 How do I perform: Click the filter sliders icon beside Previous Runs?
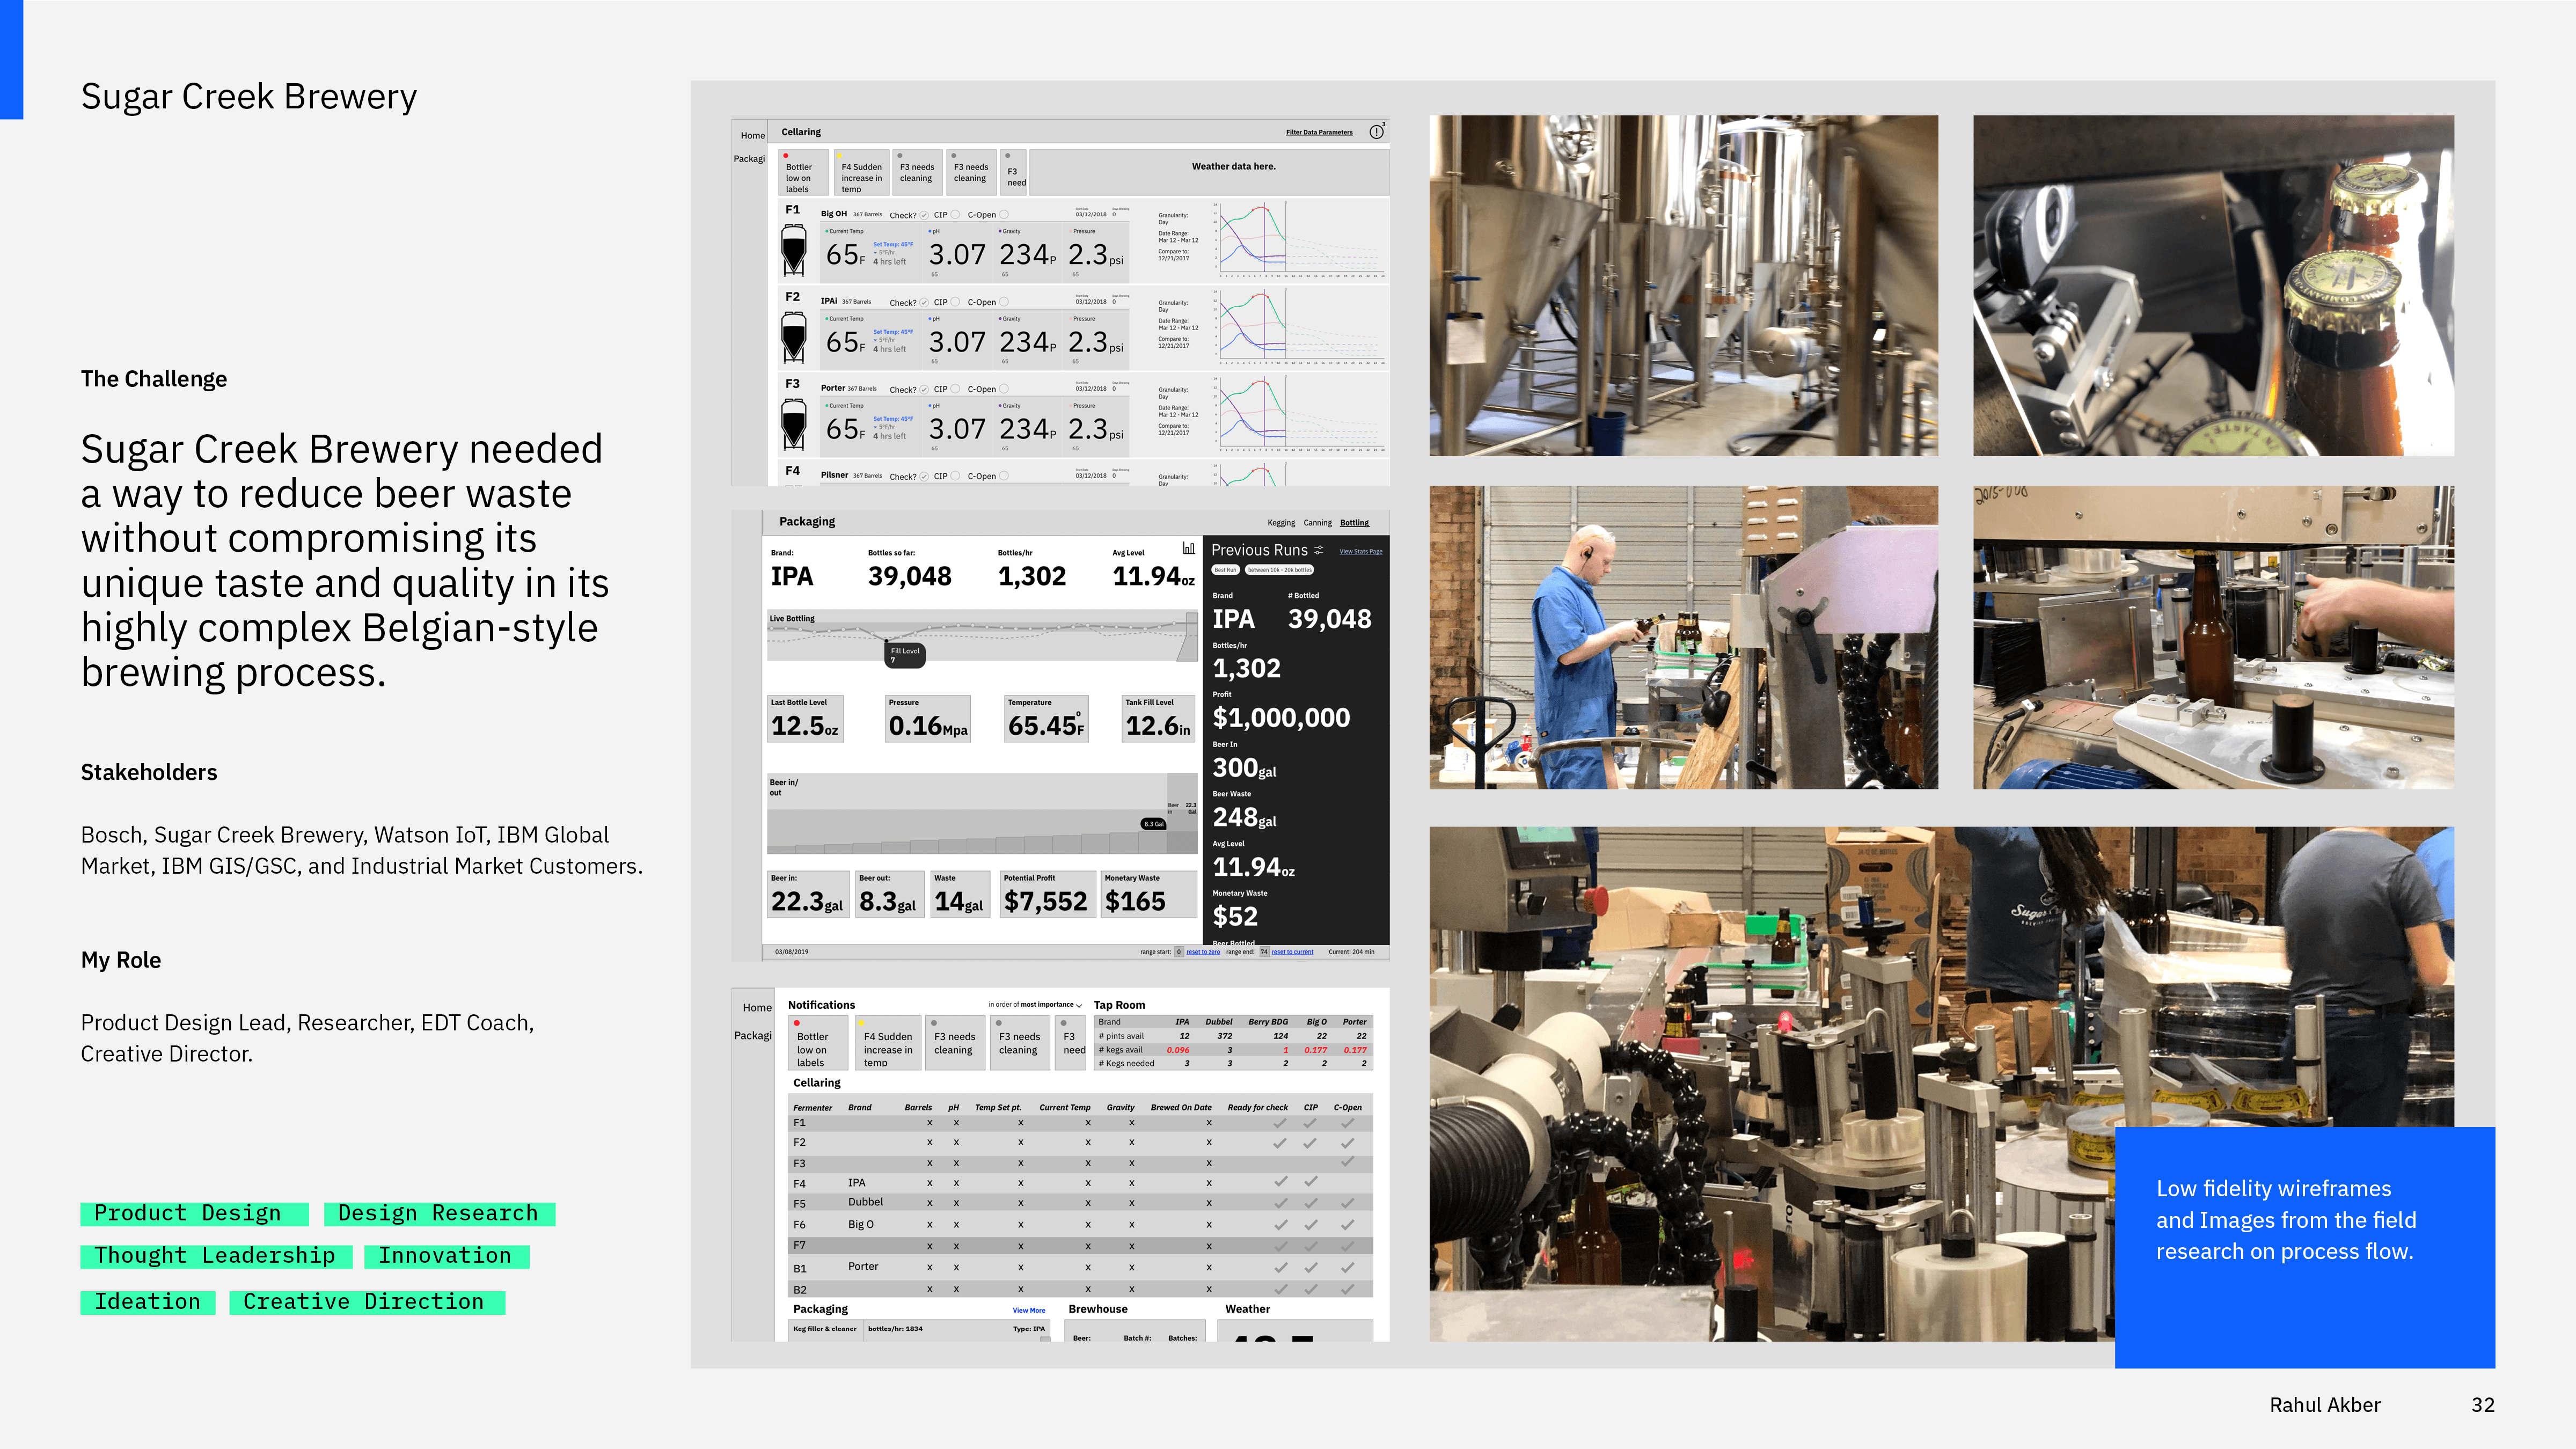point(1319,550)
